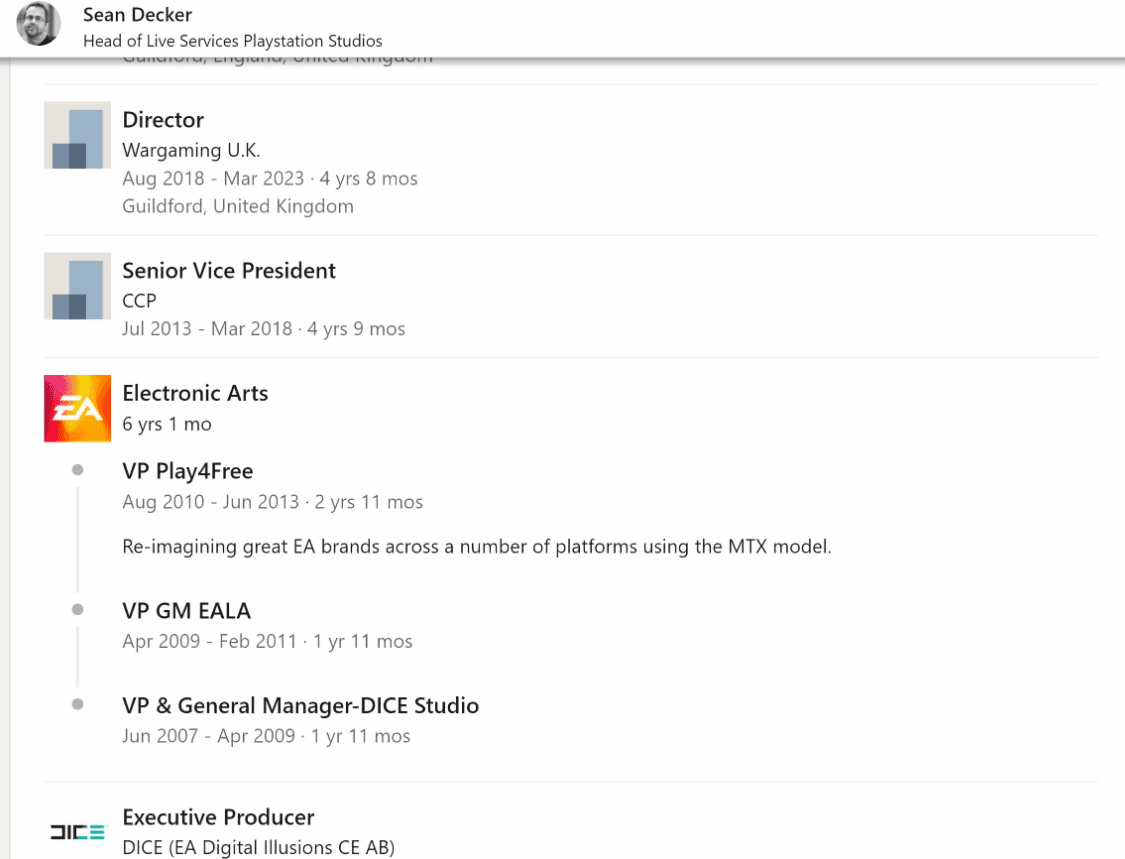This screenshot has width=1125, height=859.
Task: Open the VP Play4Free role title
Action: 187,471
